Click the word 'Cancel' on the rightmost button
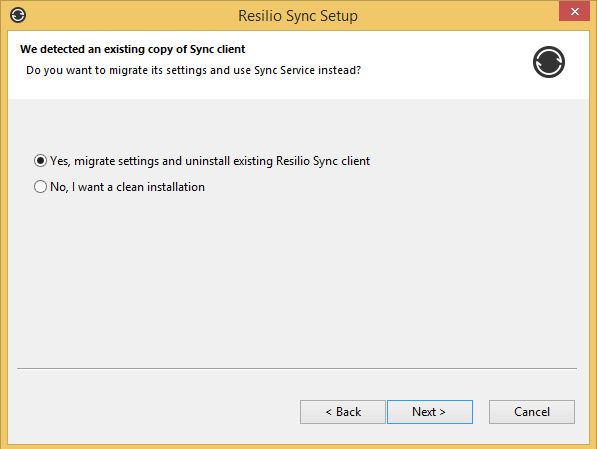Screen dimensions: 597x449 (x=532, y=412)
